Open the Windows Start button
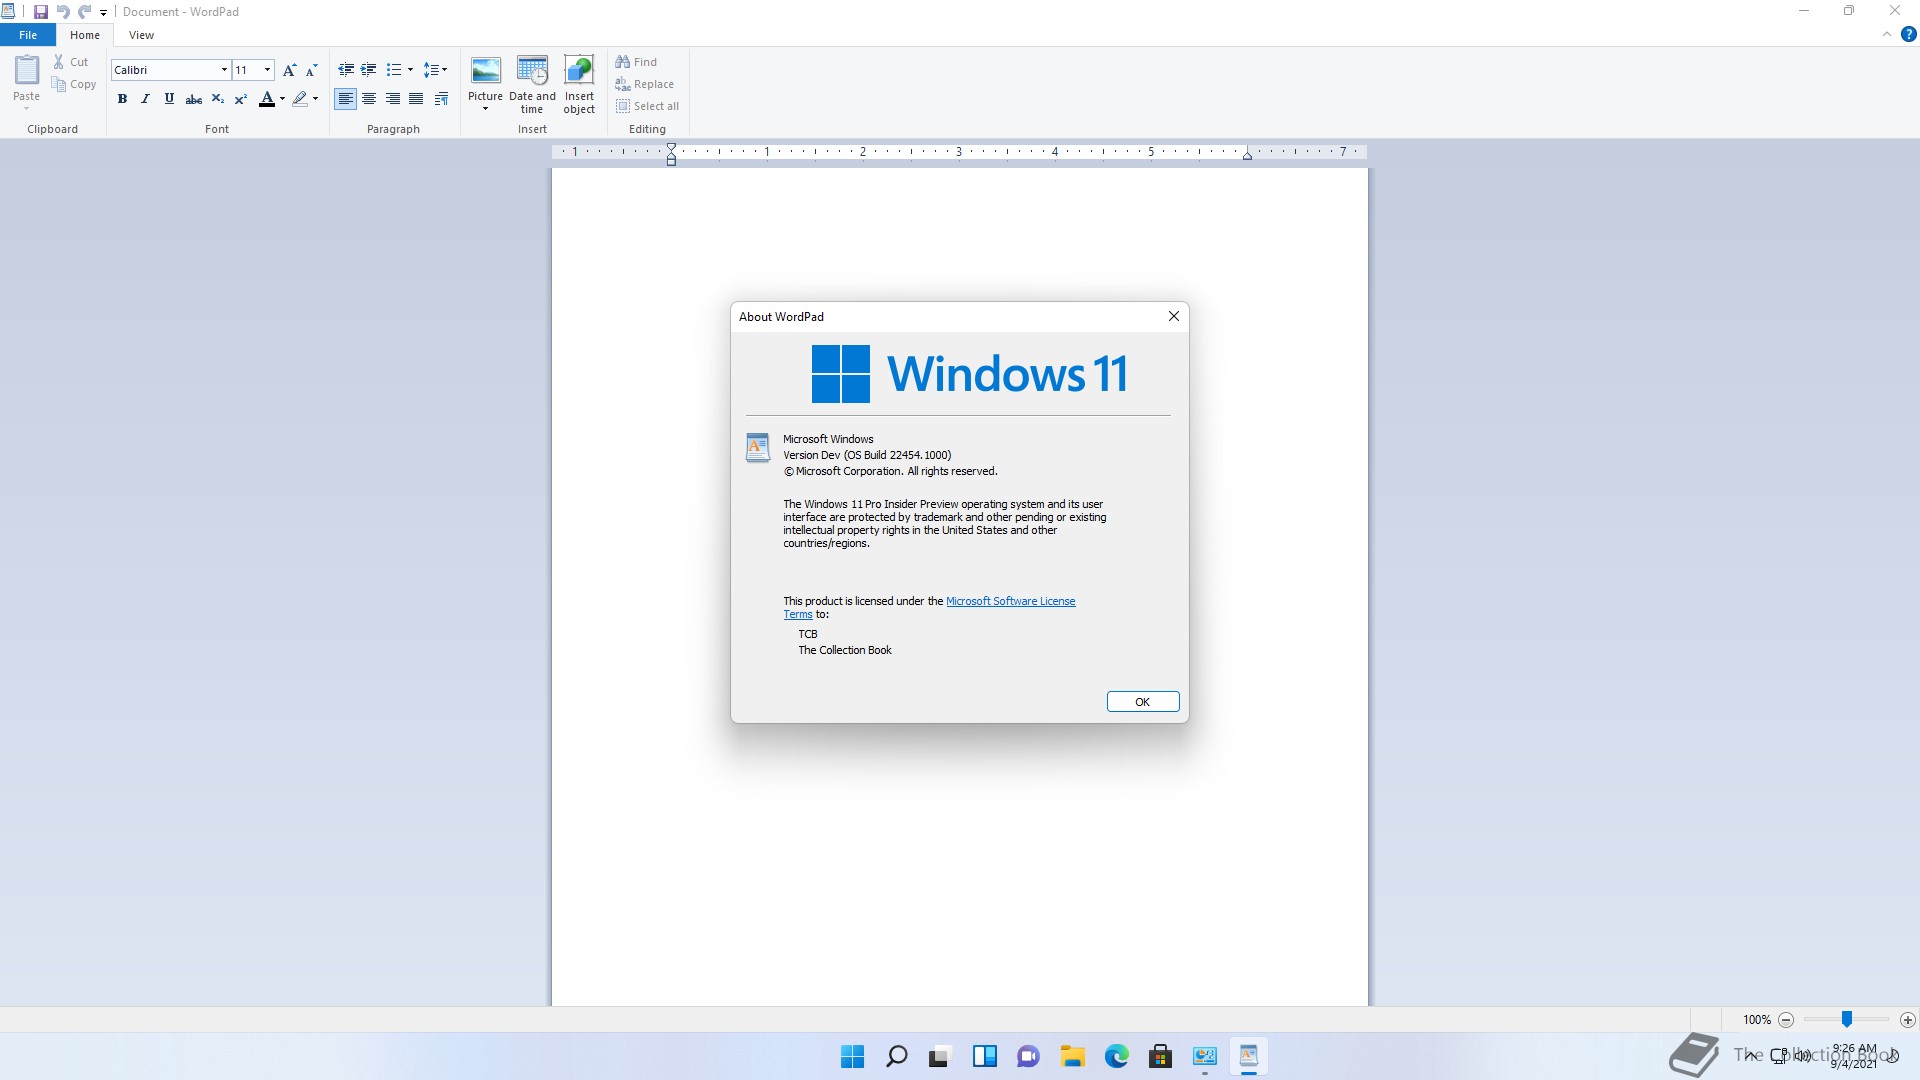1920x1080 pixels. pyautogui.click(x=852, y=1056)
